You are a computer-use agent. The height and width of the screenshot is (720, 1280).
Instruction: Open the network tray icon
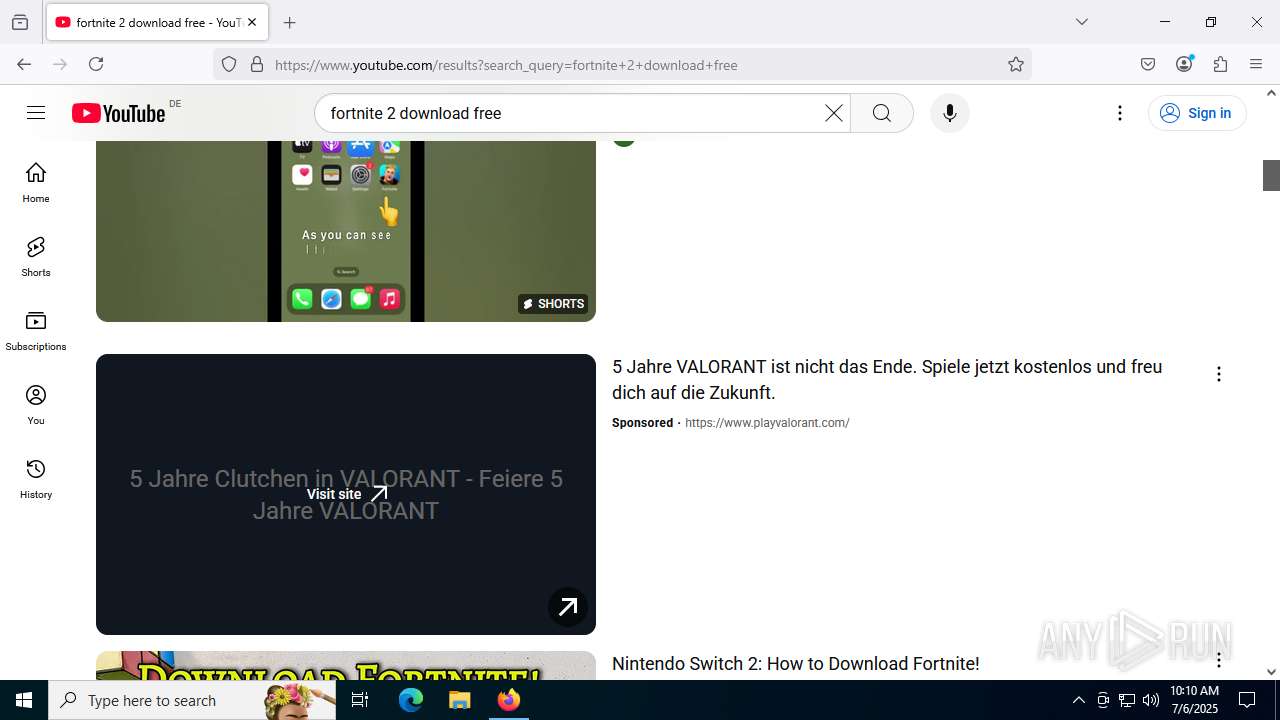coord(1126,700)
